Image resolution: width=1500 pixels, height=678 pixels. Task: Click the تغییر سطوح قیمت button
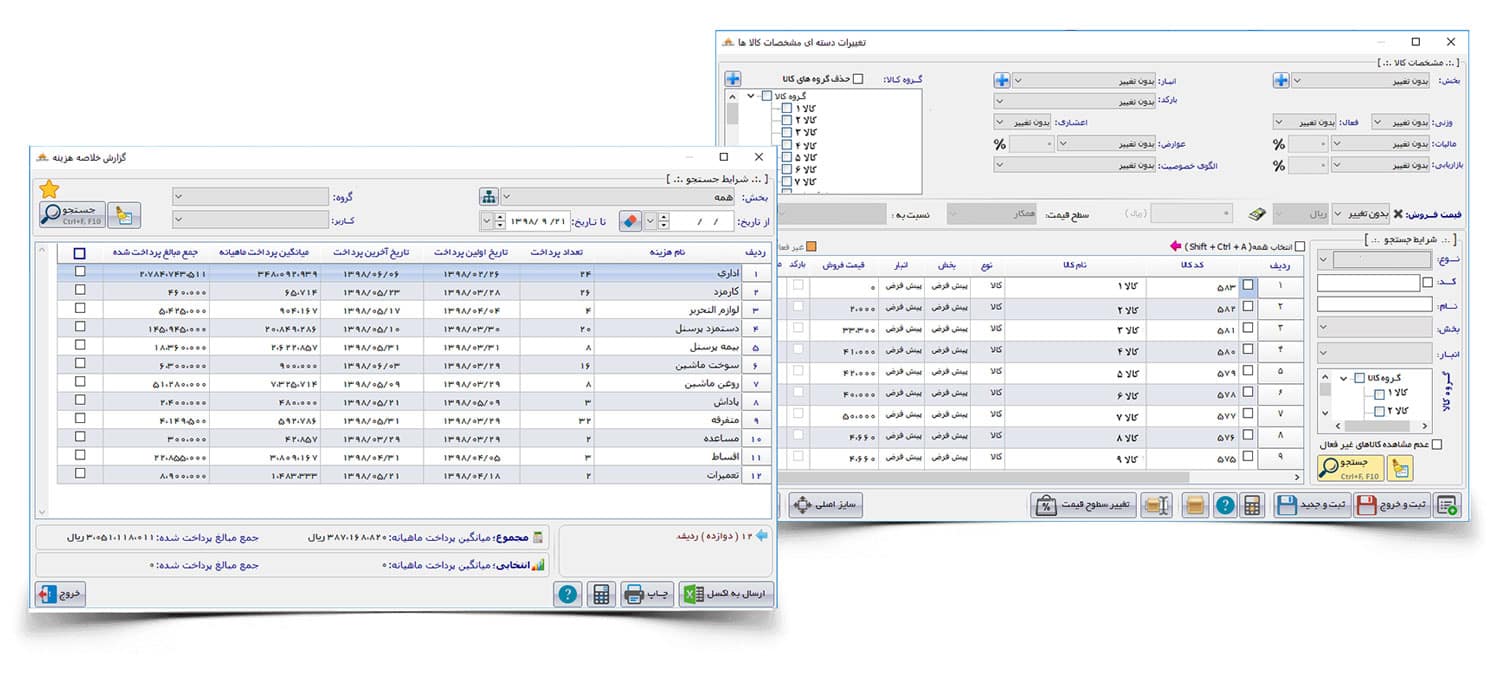pyautogui.click(x=1085, y=505)
